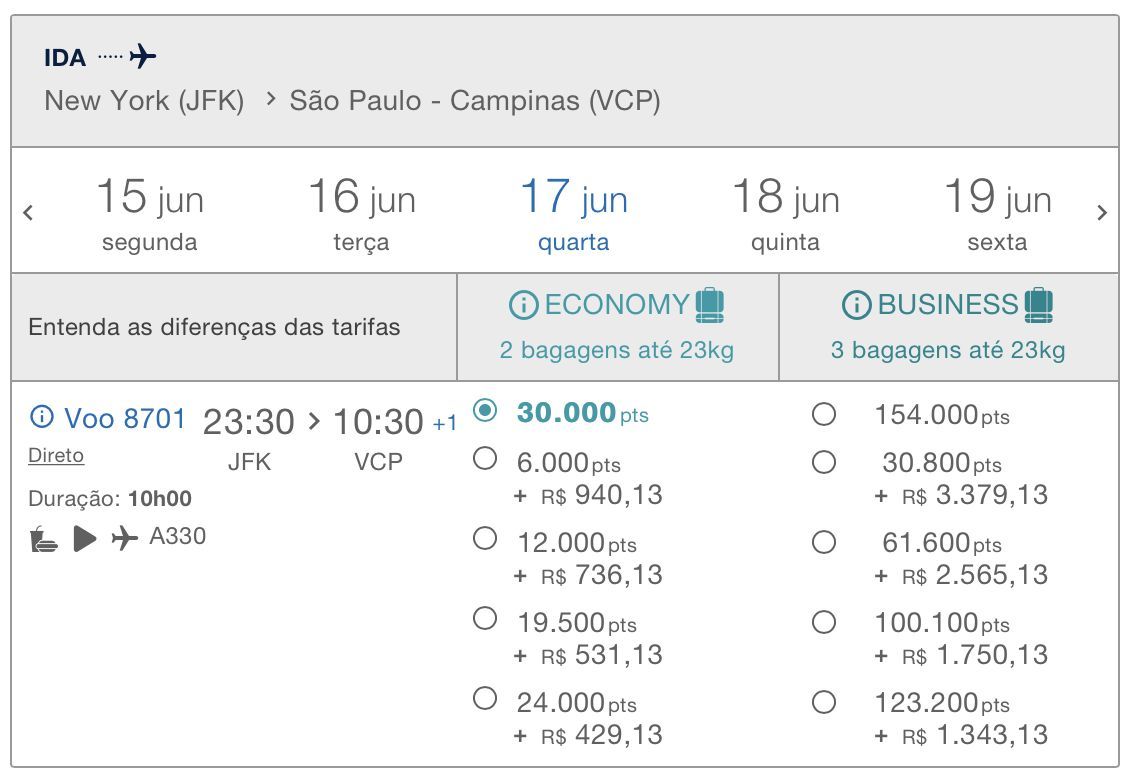
Task: Go to earlier dates with left arrow
Action: [28, 212]
